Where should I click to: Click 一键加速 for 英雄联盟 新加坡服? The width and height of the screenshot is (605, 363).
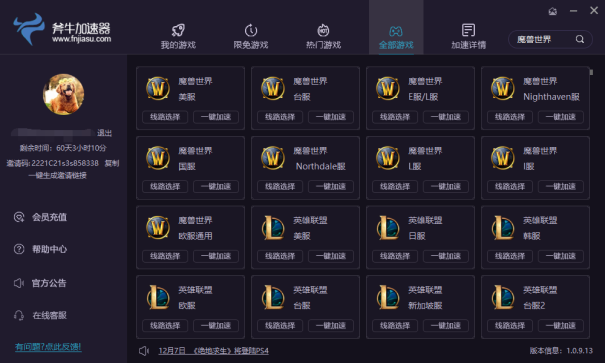click(x=446, y=326)
